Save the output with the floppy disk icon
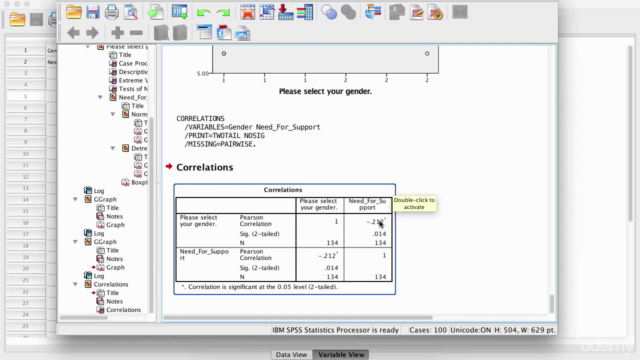Viewport: 640px width, 360px height. click(93, 12)
